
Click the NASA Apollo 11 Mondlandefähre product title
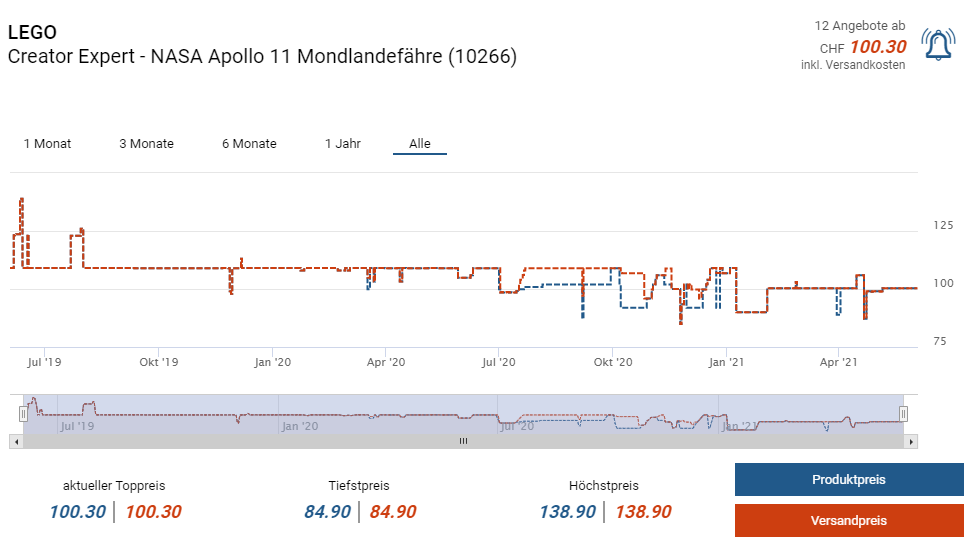point(262,57)
